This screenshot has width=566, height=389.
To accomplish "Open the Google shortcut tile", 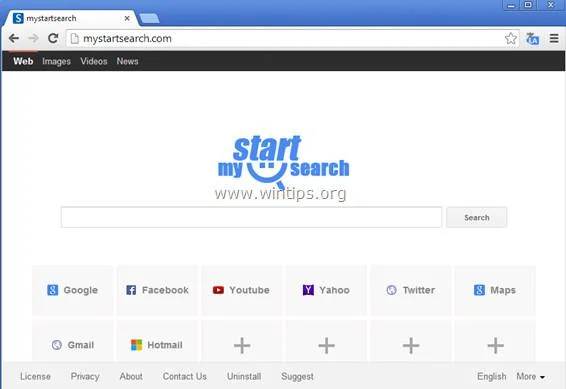I will click(x=73, y=290).
